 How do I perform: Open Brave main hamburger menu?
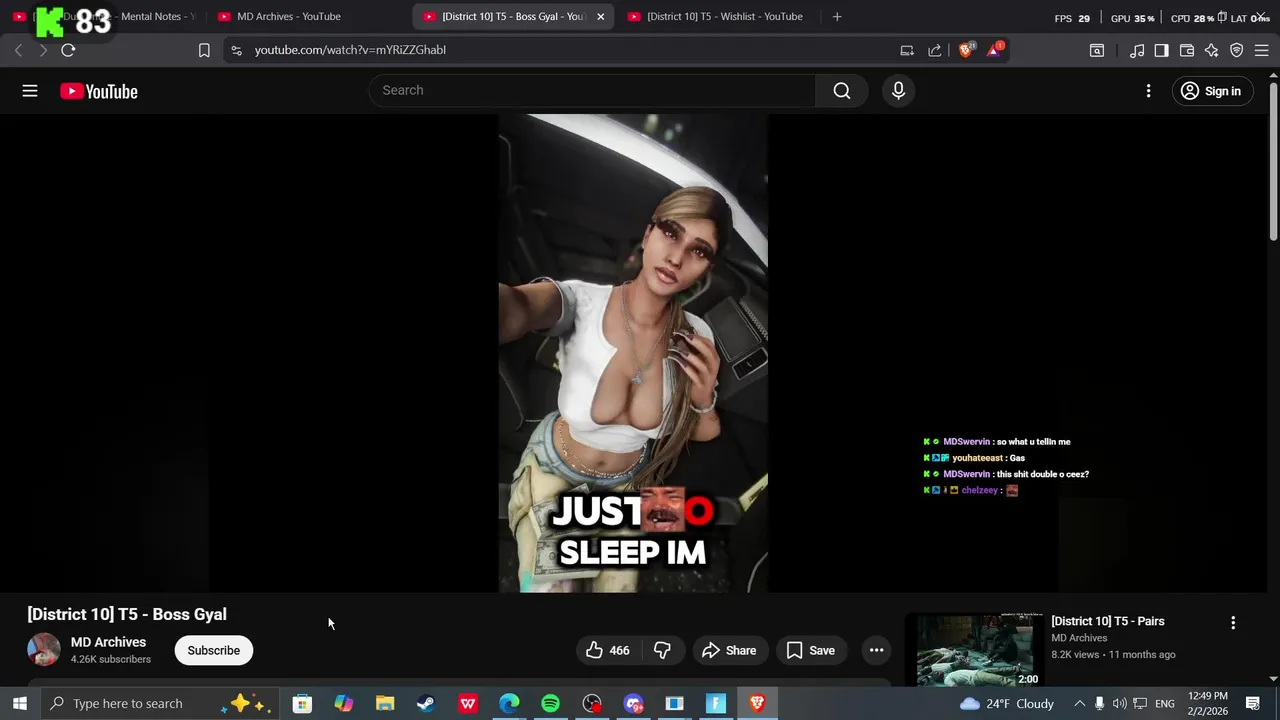tap(1262, 50)
